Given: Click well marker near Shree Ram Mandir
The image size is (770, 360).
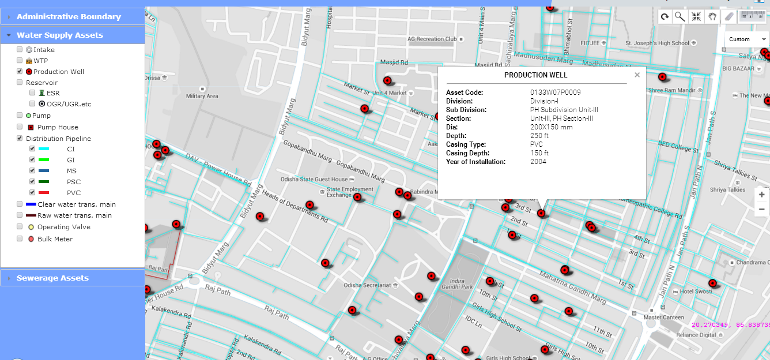Looking at the screenshot, I should point(662,77).
